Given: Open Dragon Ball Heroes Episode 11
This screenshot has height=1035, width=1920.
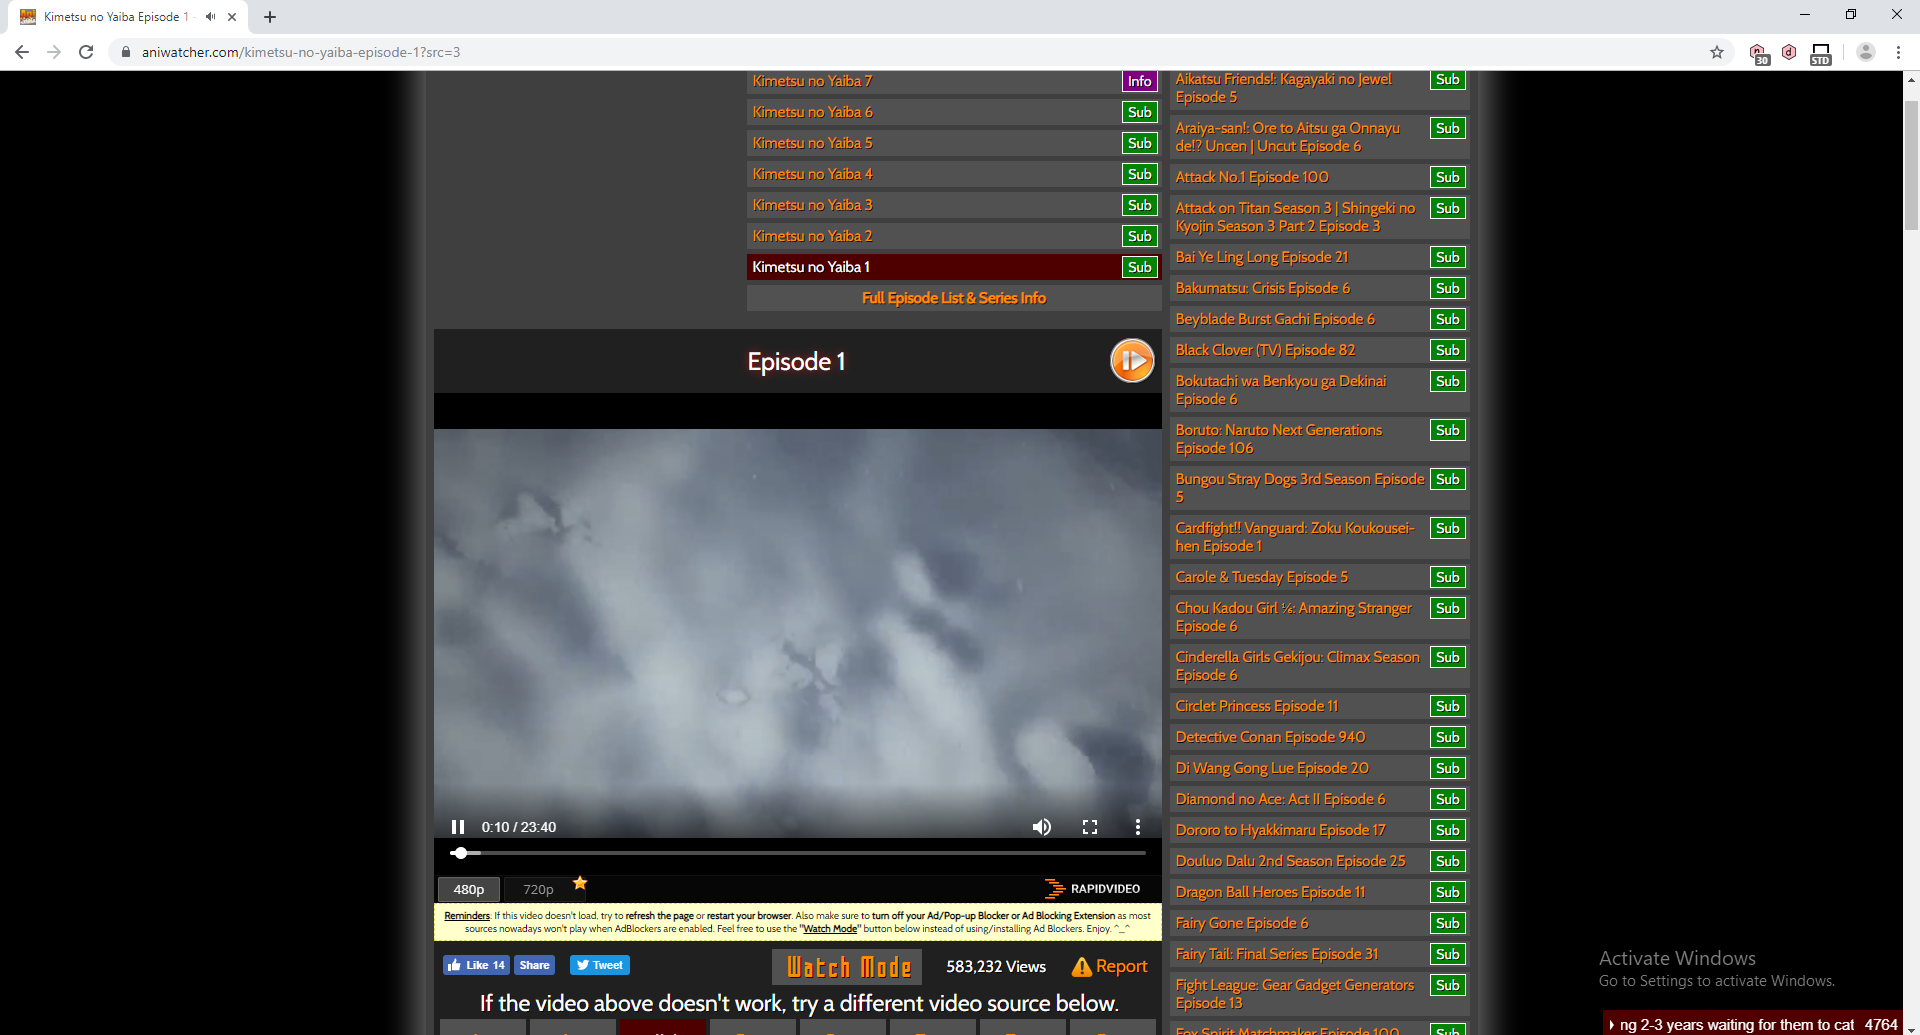Looking at the screenshot, I should coord(1270,892).
